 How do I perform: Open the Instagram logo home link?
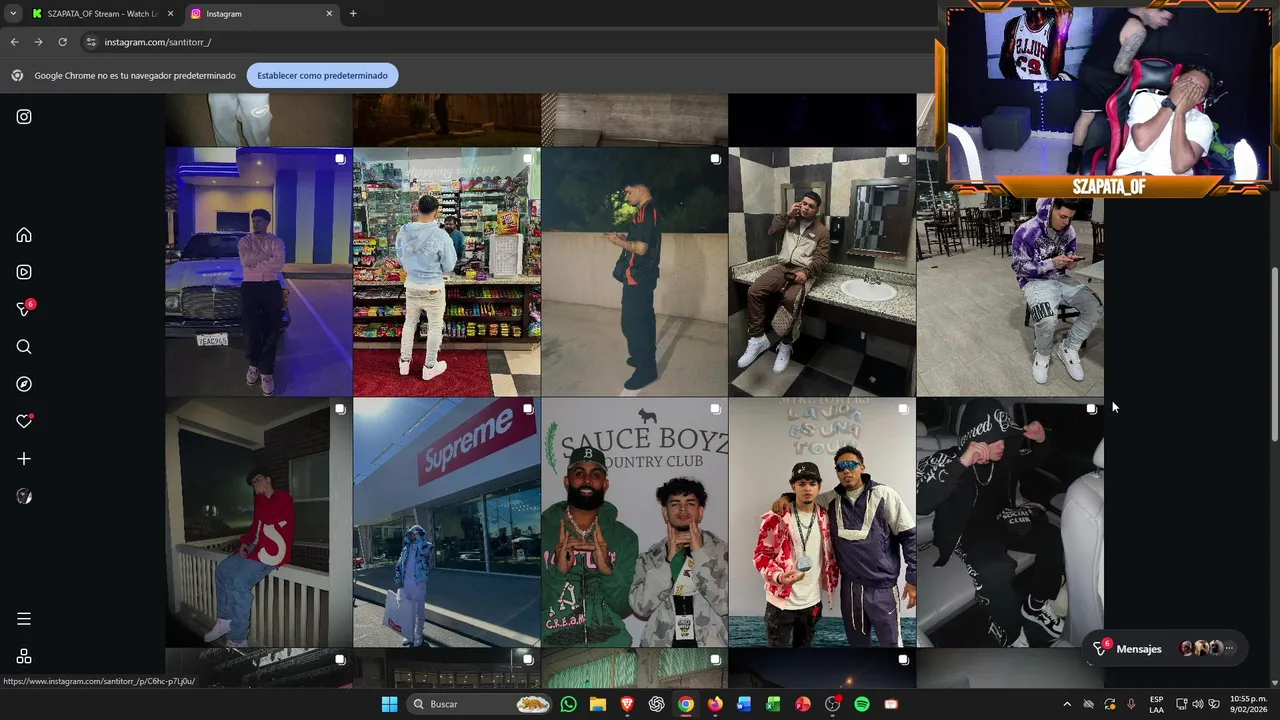click(24, 117)
